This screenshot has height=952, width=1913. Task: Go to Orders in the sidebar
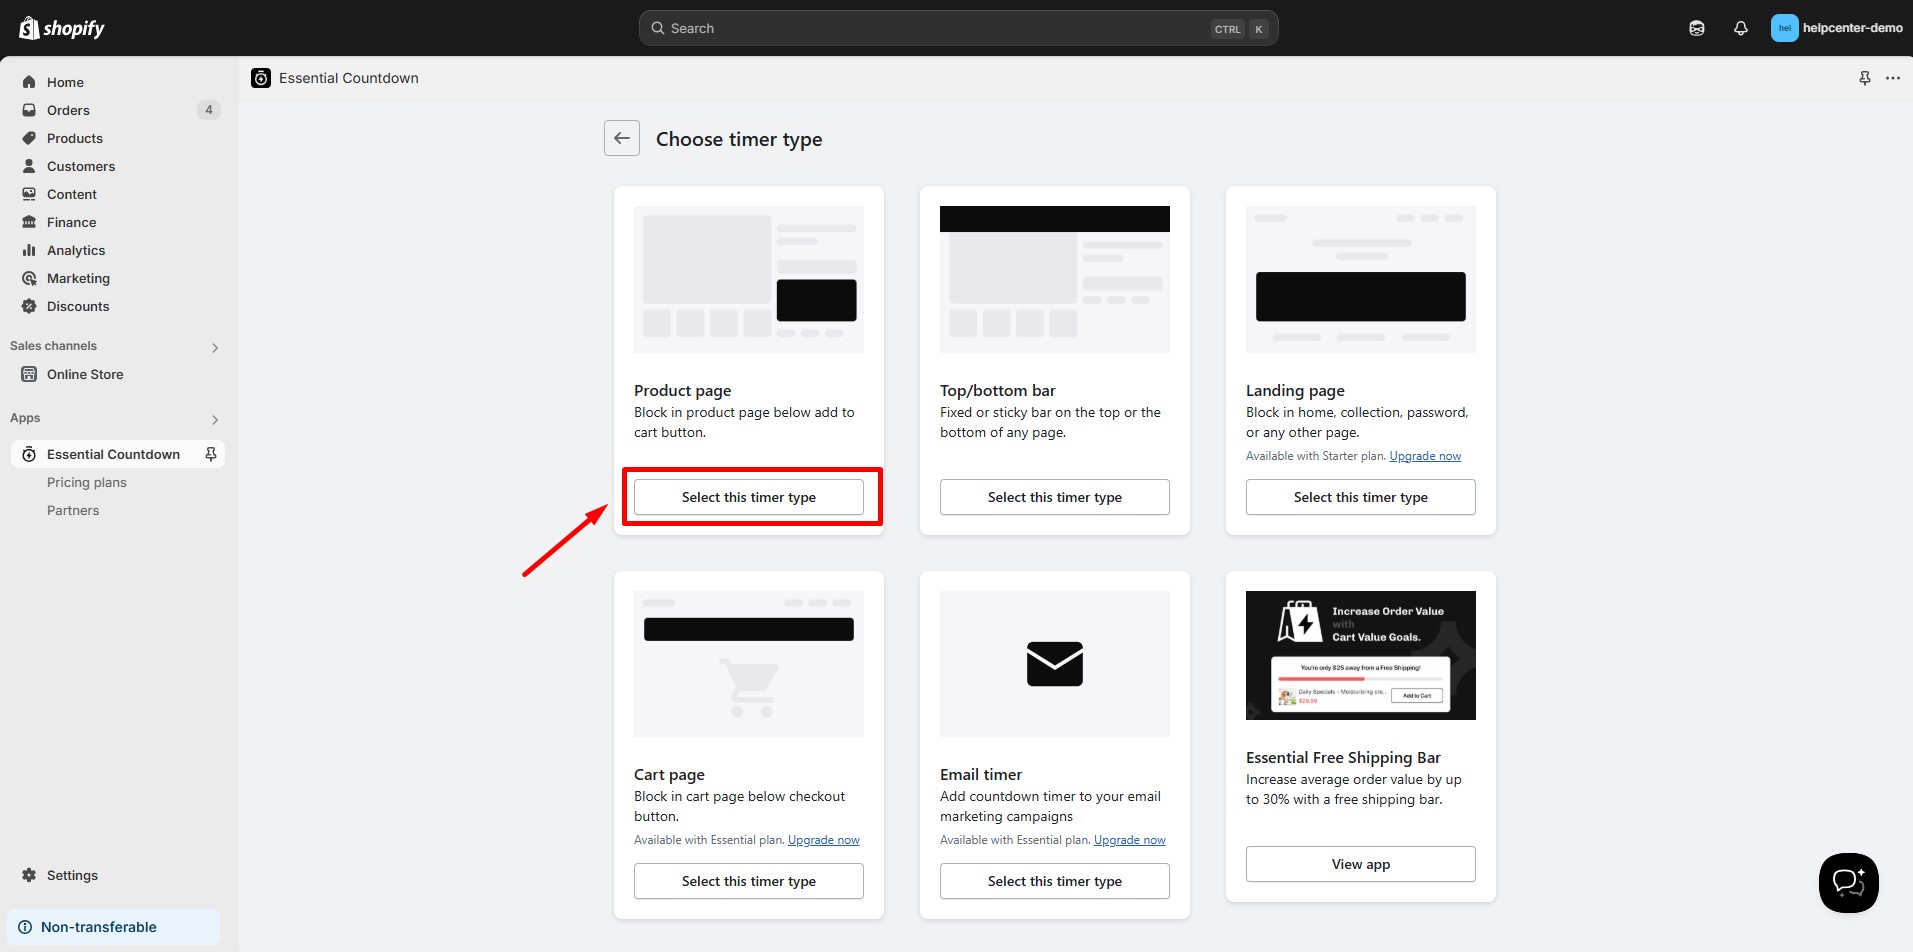[68, 110]
